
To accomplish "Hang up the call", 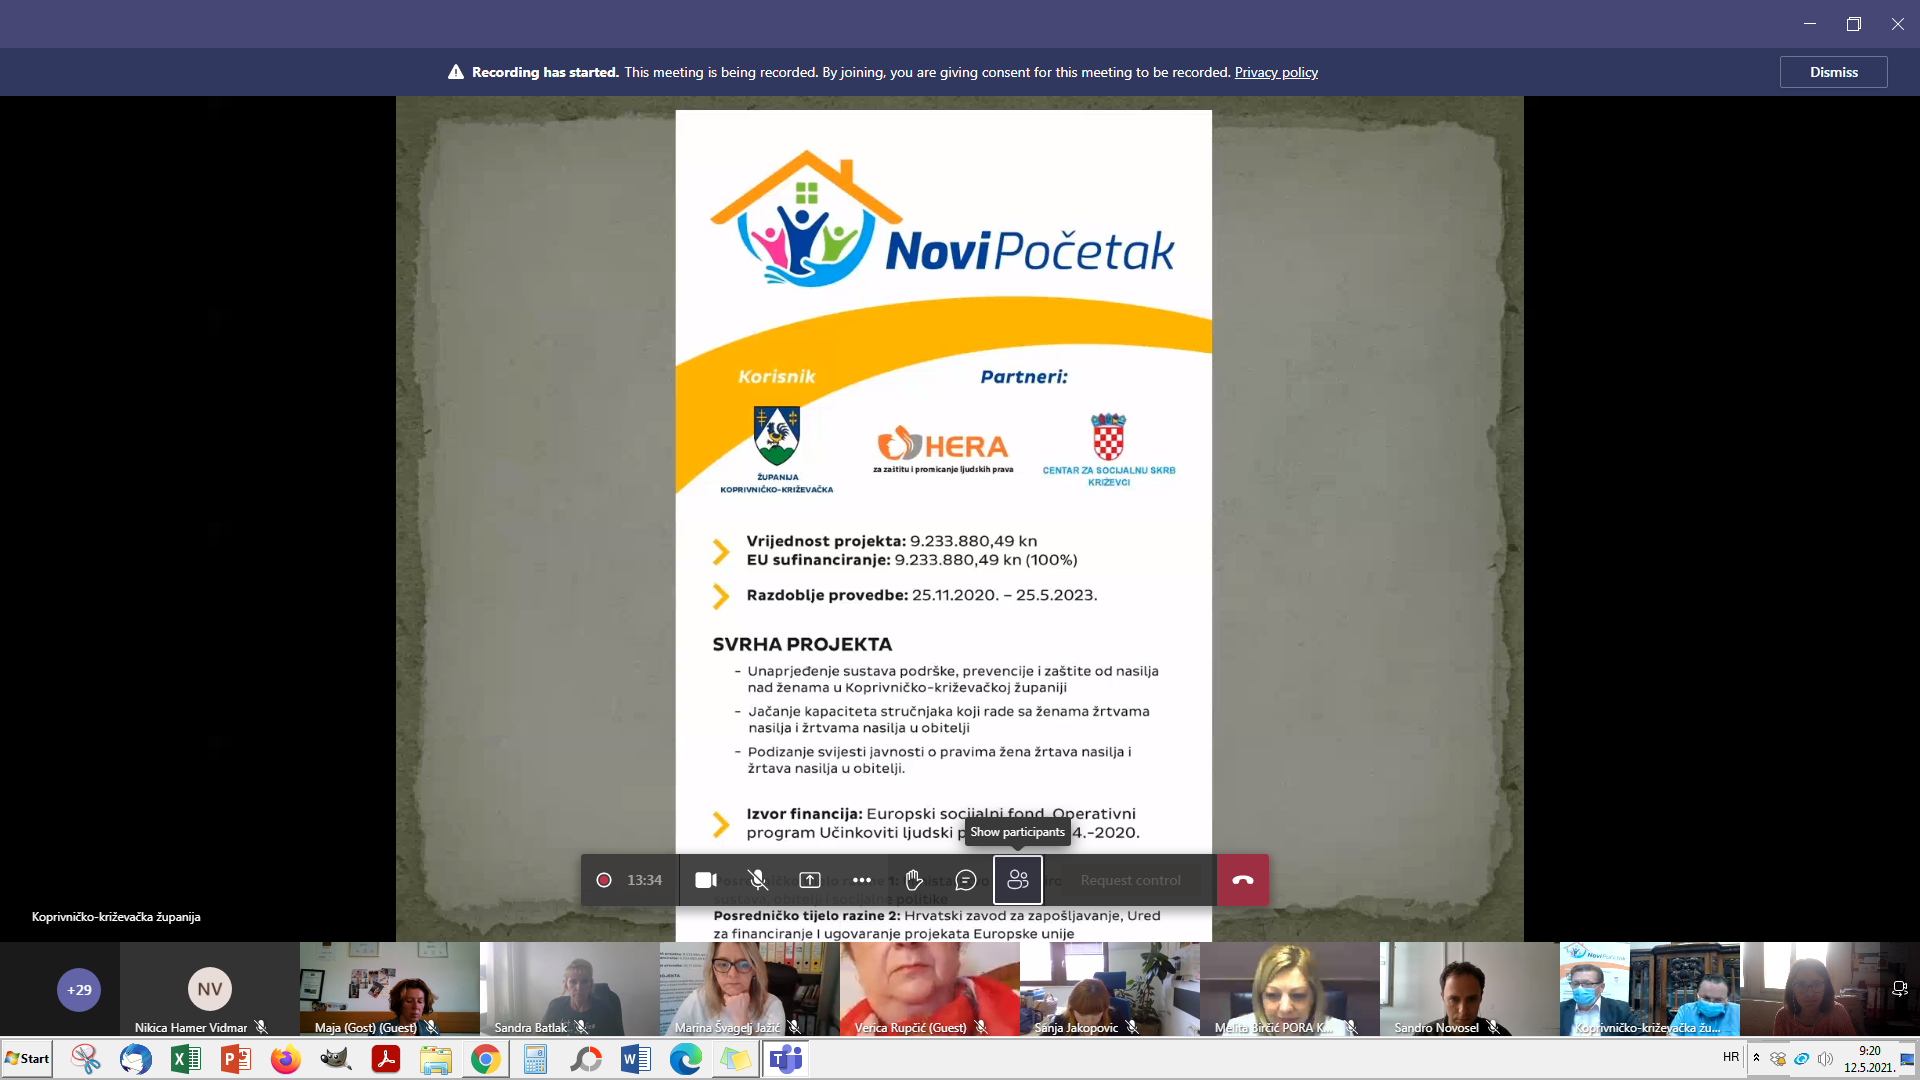I will pyautogui.click(x=1243, y=880).
